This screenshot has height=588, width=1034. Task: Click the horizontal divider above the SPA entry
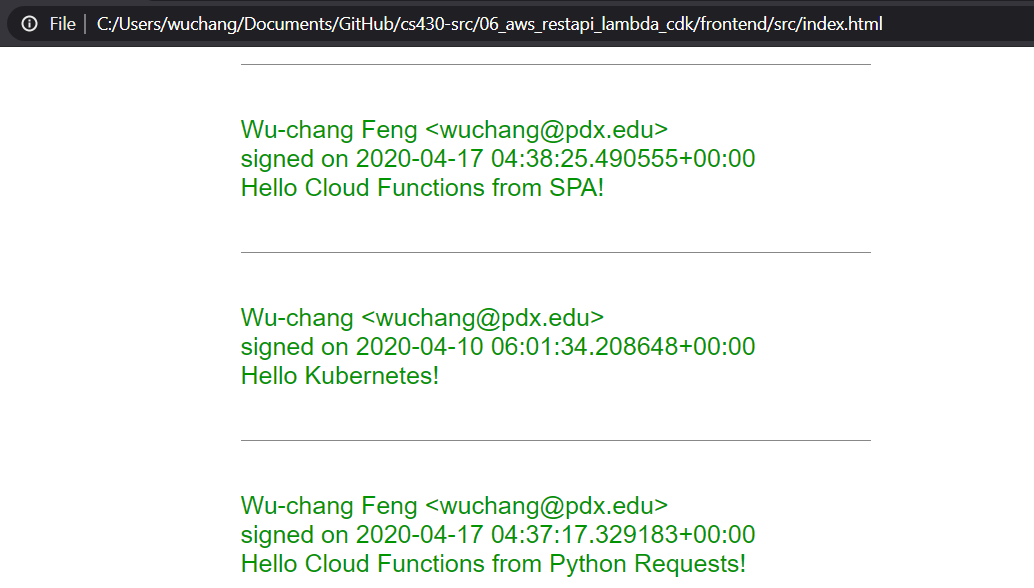(555, 65)
